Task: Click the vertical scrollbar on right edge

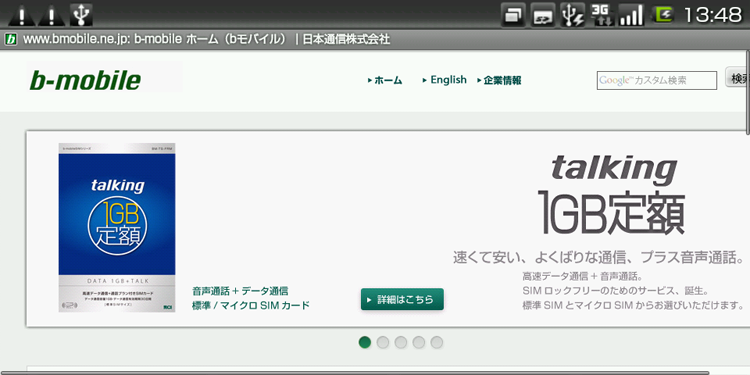Action: pyautogui.click(x=748, y=92)
